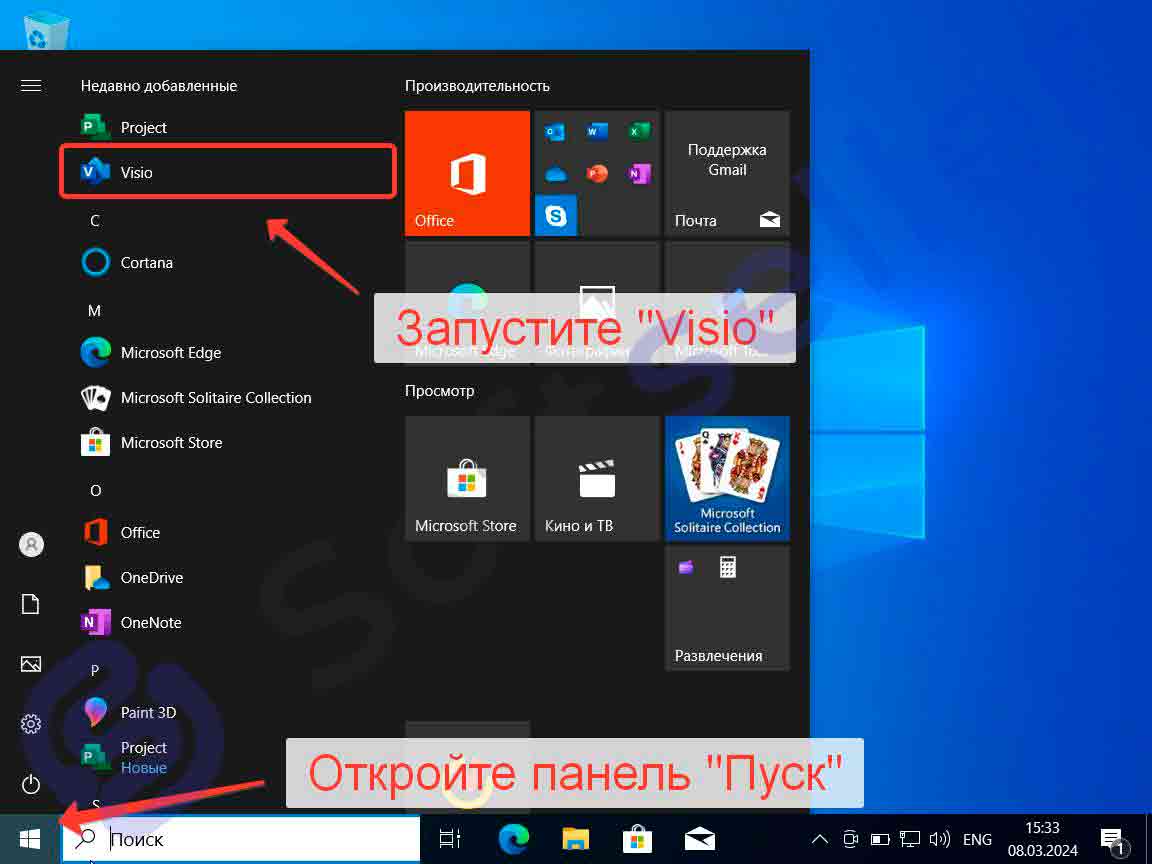Open OneNote from the app list

(x=150, y=622)
